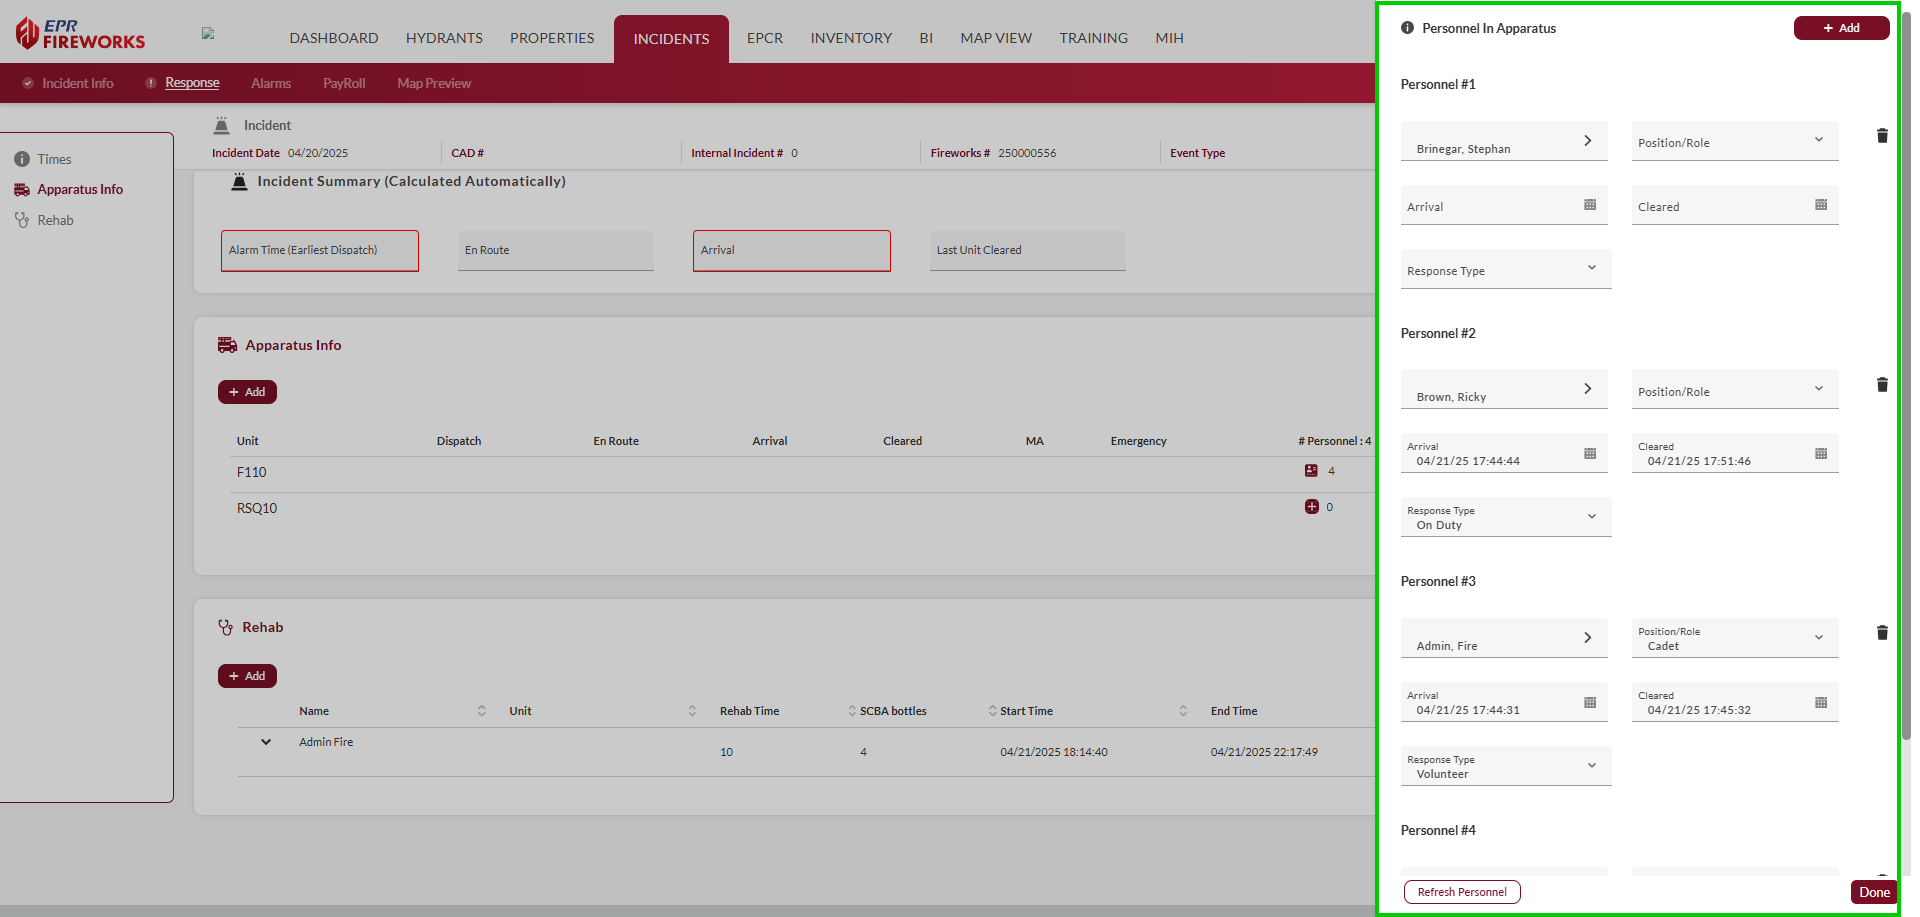Click the Refresh Personnel button
Screen dimensions: 1920x917
[x=1461, y=892]
